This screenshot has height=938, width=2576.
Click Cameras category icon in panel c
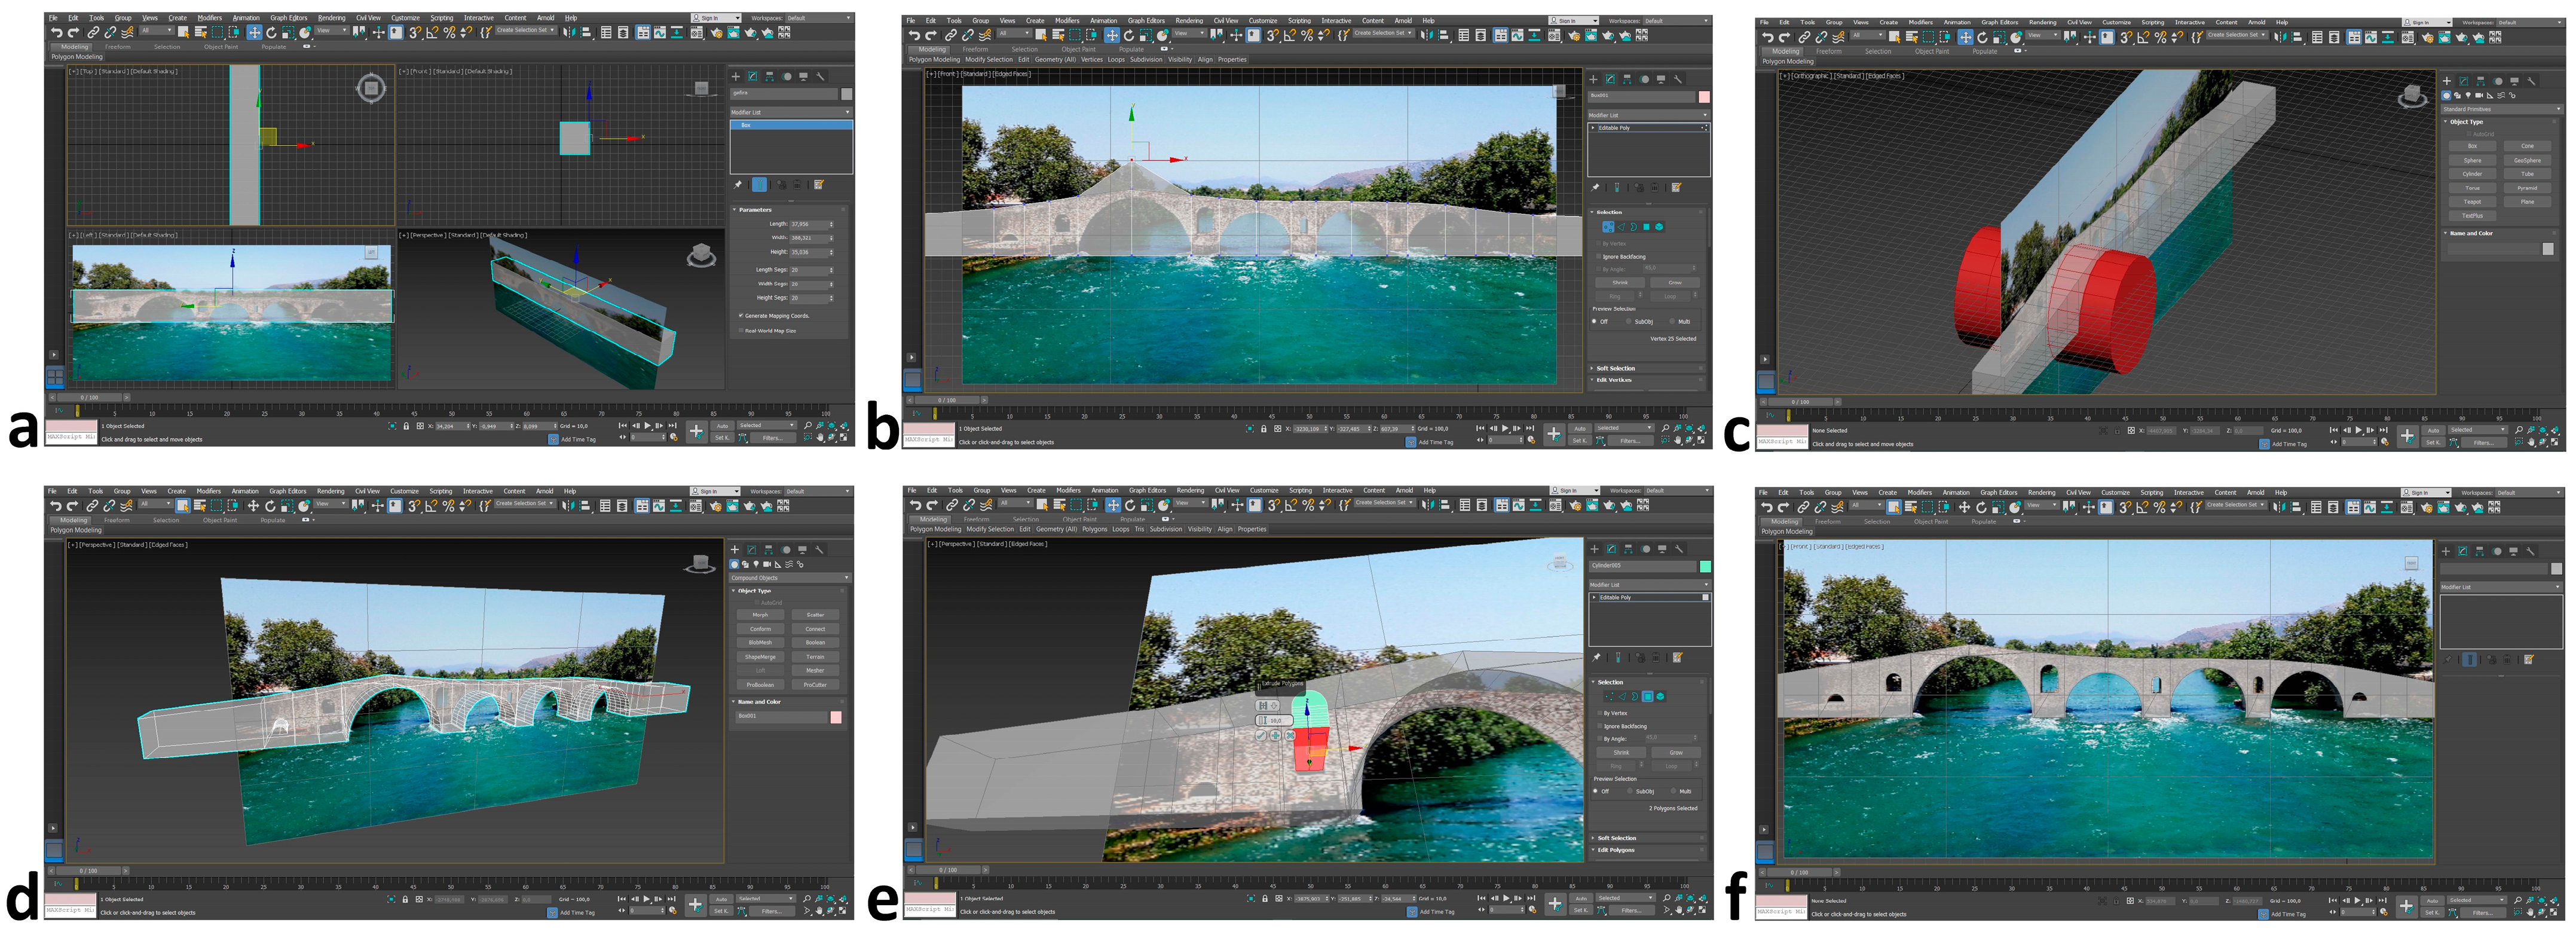point(2479,96)
